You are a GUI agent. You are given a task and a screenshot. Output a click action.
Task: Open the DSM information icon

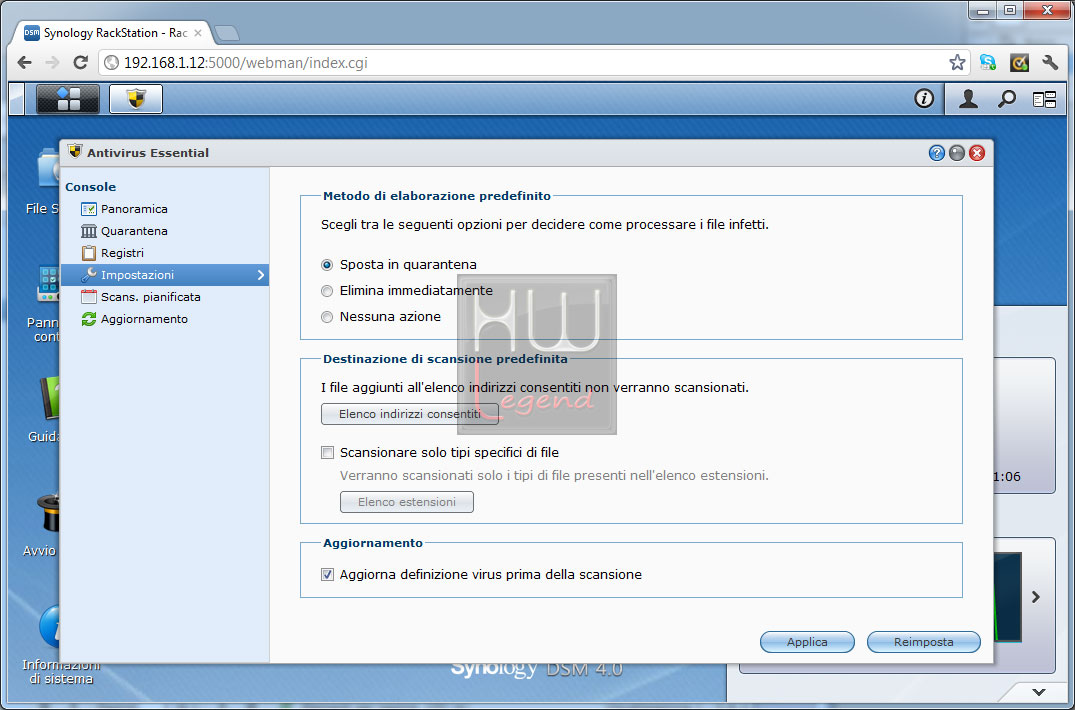click(924, 99)
